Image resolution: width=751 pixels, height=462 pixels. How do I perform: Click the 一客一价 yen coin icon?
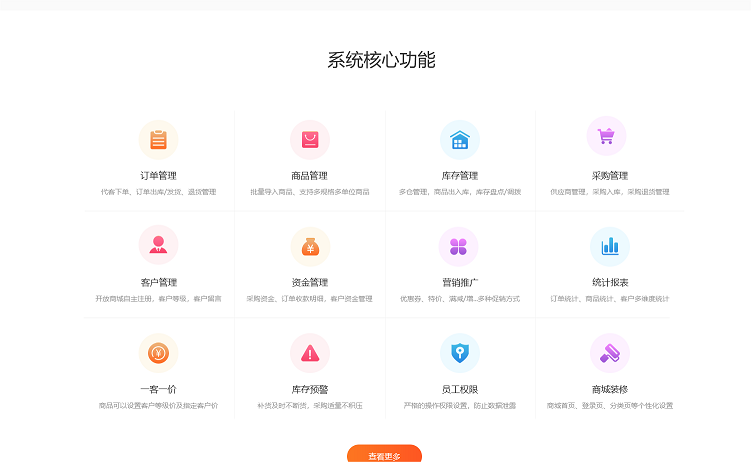159,353
